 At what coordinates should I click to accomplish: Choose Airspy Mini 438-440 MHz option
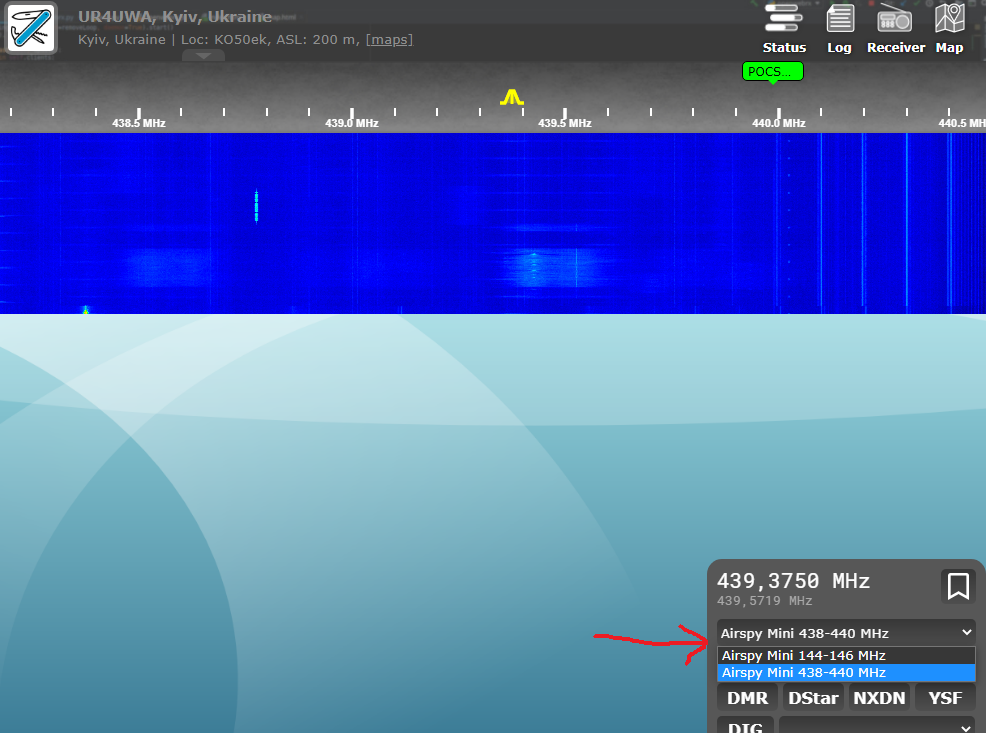tap(804, 673)
